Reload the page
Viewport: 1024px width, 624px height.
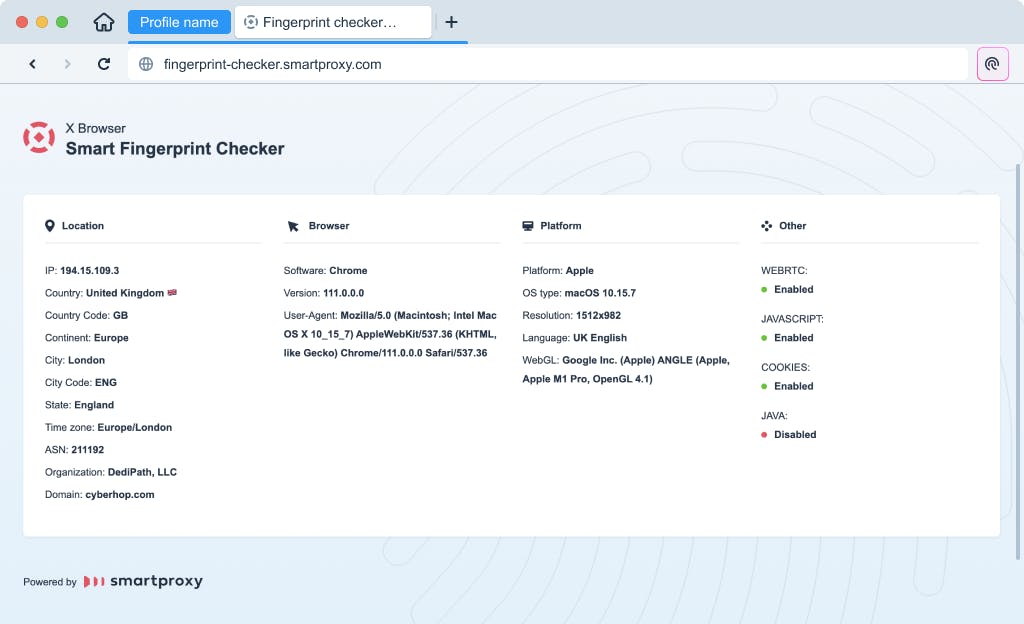[104, 64]
